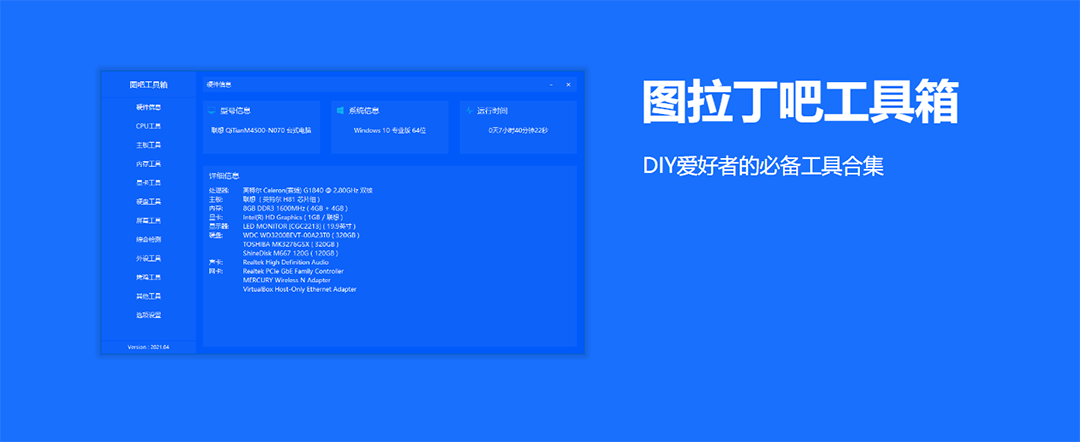Open 其他工具 in the sidebar
Viewport: 1080px width, 442px height.
point(148,296)
